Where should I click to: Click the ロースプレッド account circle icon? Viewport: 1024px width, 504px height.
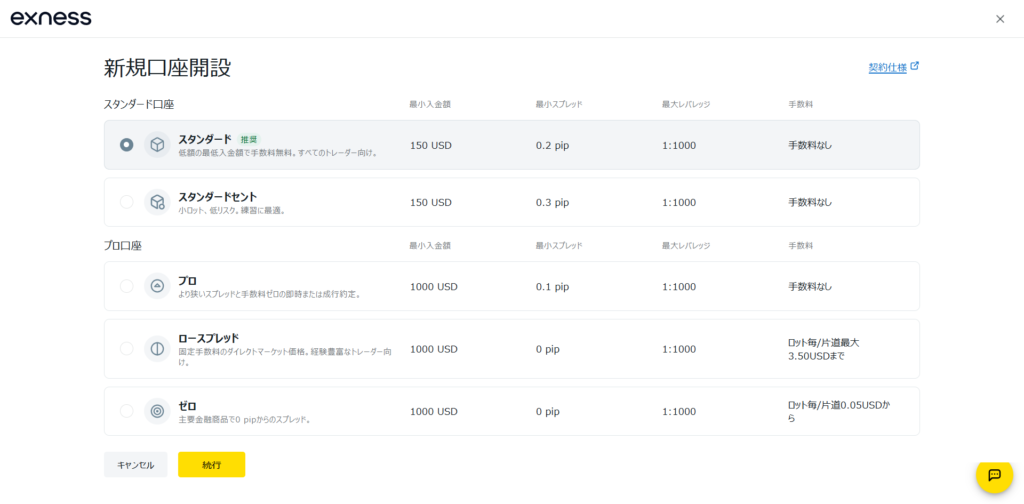point(157,349)
